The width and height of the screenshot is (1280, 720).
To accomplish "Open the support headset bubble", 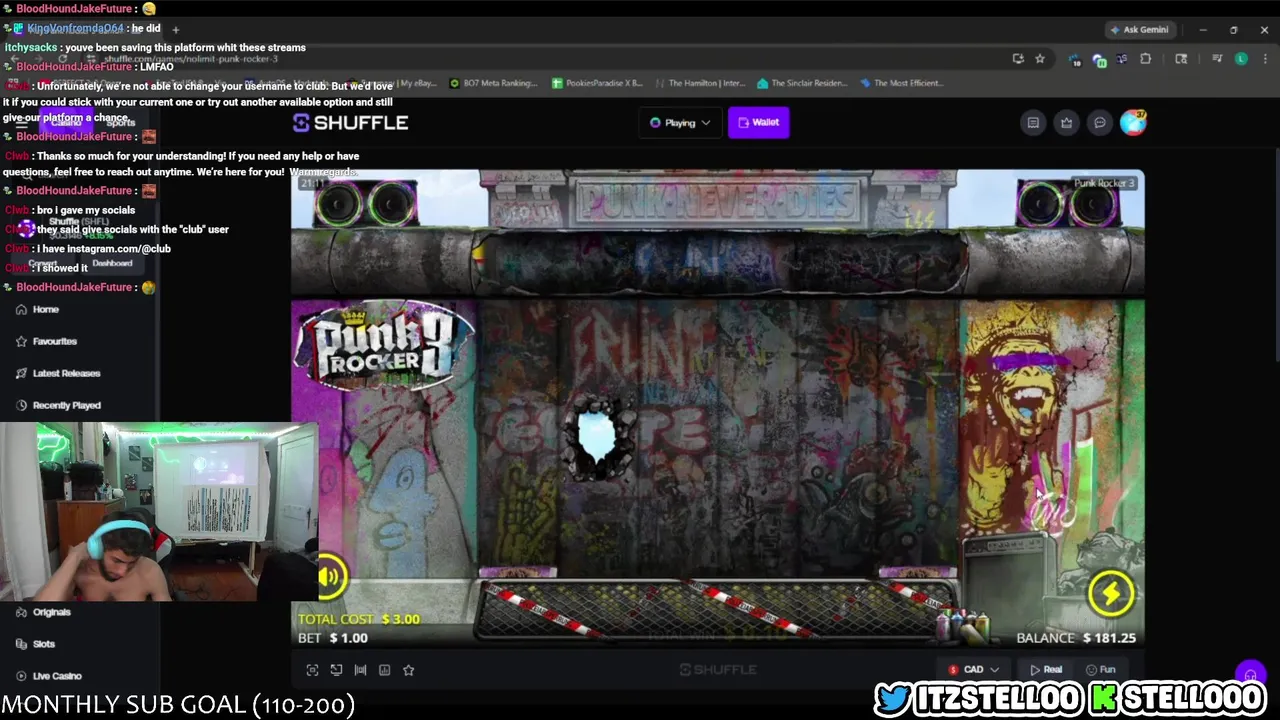I will tap(1249, 674).
